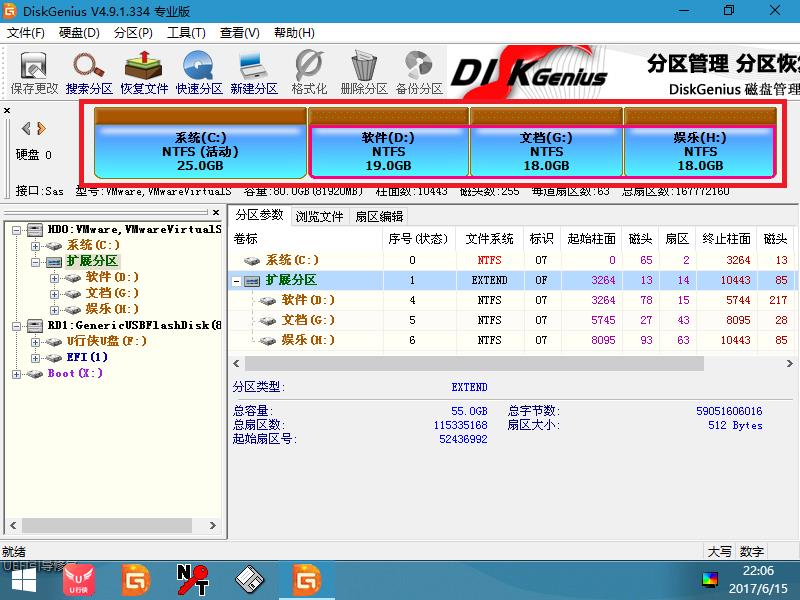This screenshot has width=800, height=600.
Task: Create a new partition with 新建分区 icon
Action: tap(253, 70)
